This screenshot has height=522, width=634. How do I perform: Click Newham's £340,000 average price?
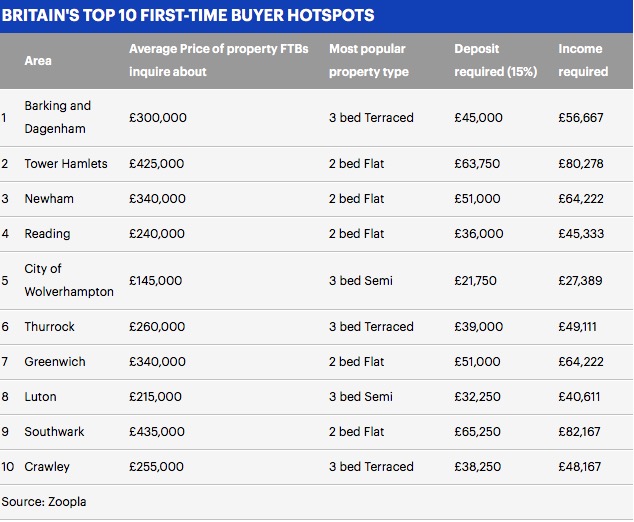point(157,198)
